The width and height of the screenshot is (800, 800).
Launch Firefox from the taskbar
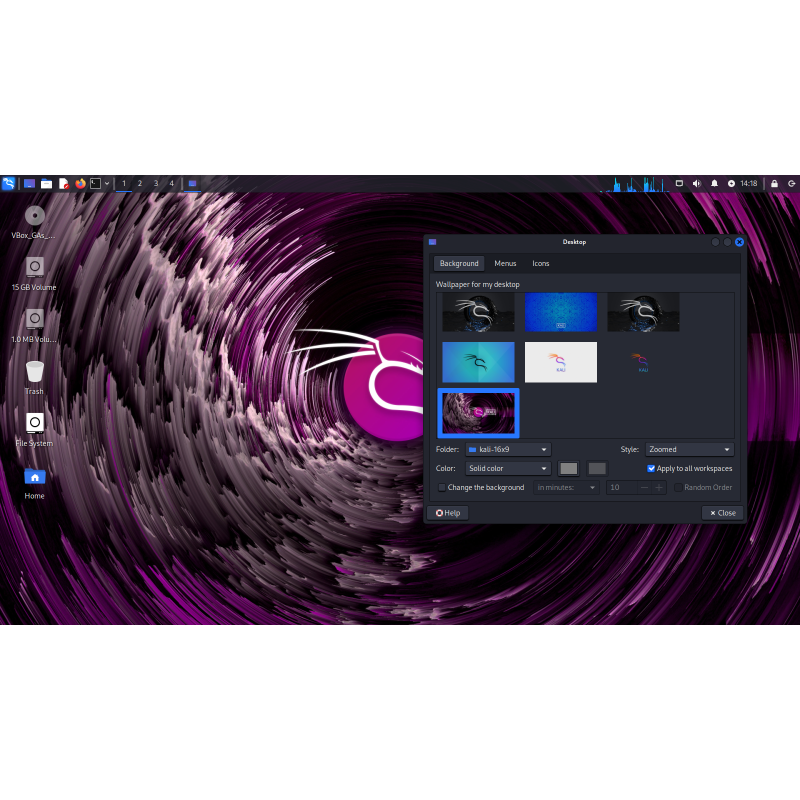pyautogui.click(x=79, y=184)
